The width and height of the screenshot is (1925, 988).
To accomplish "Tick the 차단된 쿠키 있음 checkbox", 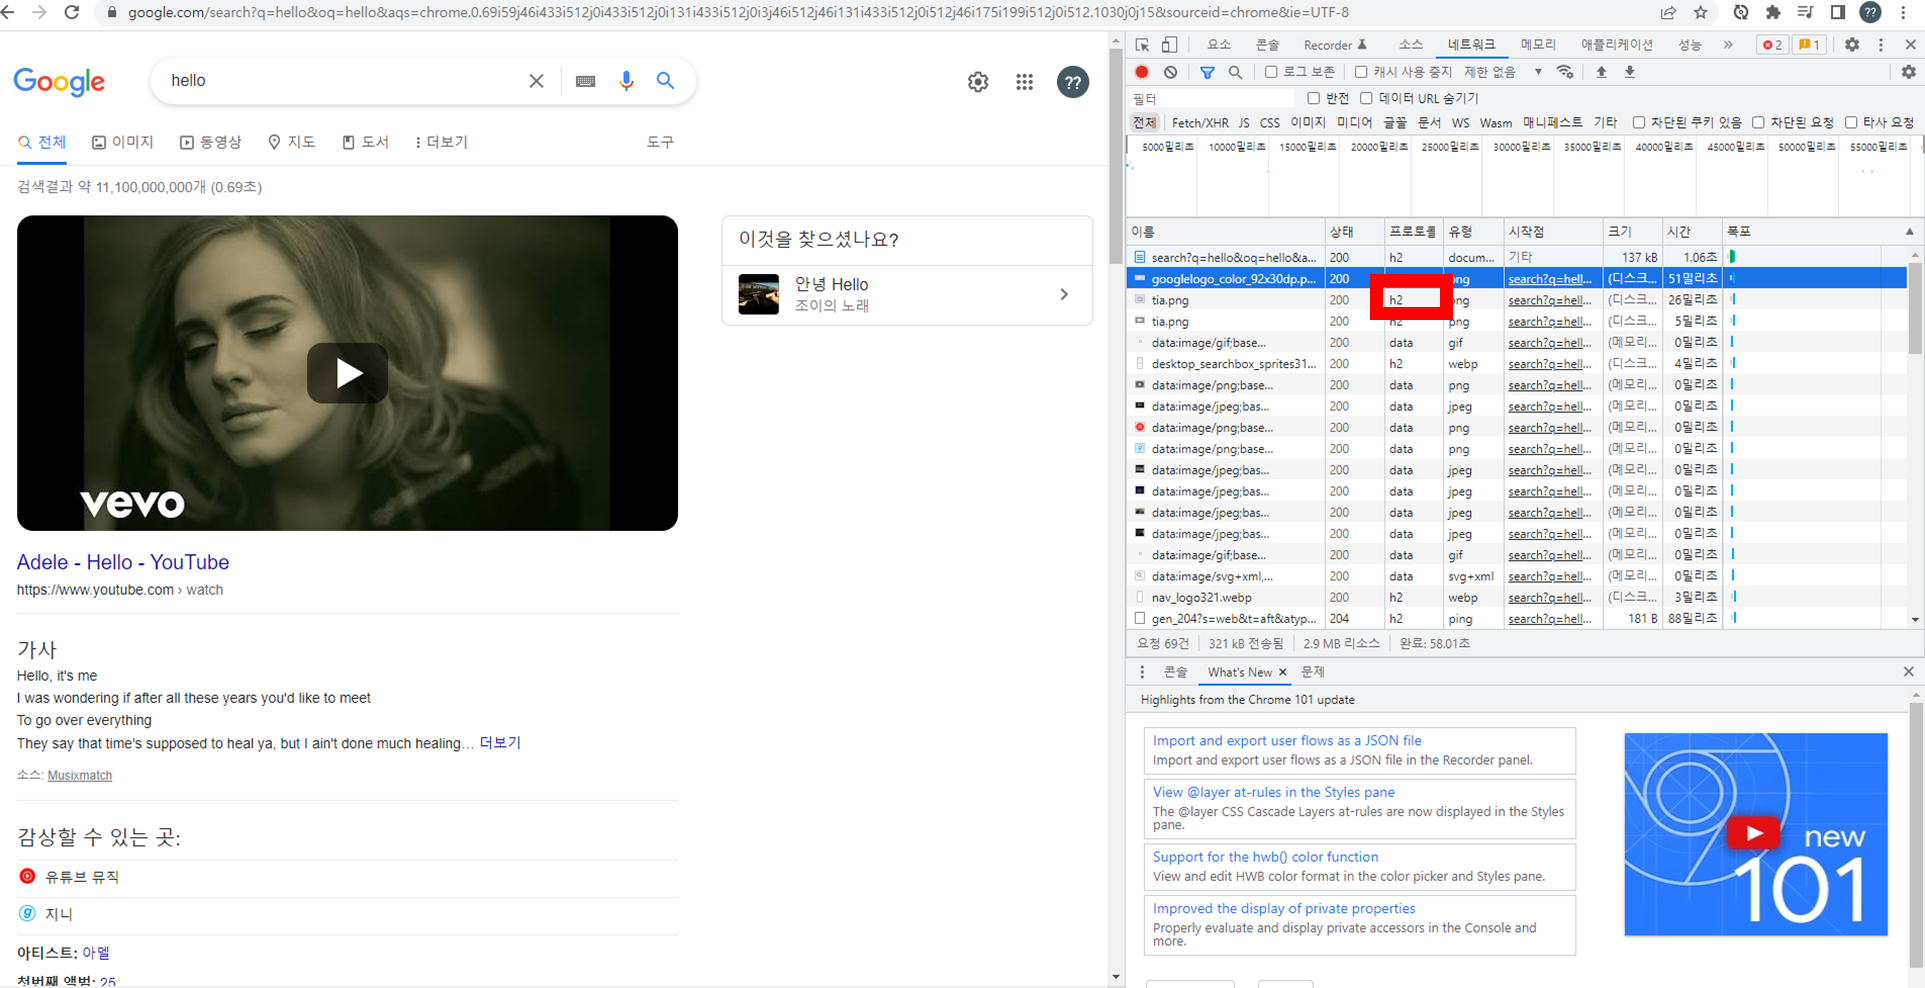I will [x=1638, y=123].
